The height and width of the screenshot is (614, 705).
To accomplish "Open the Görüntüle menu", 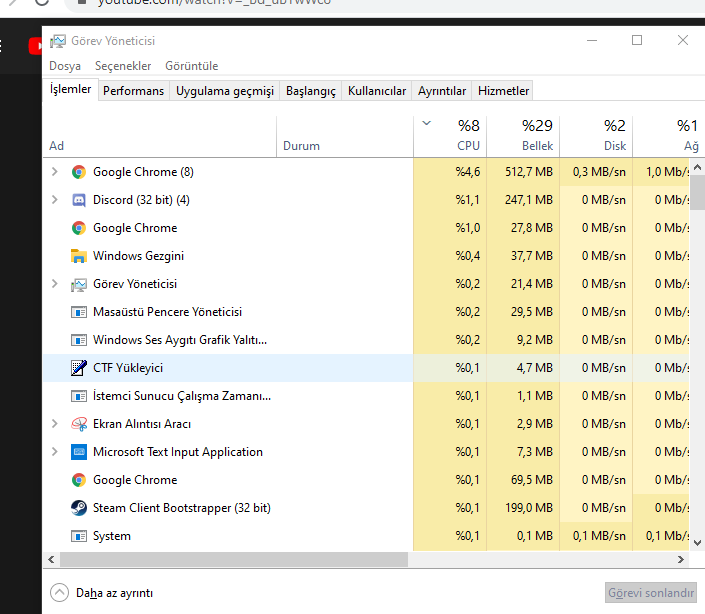I will tap(192, 66).
